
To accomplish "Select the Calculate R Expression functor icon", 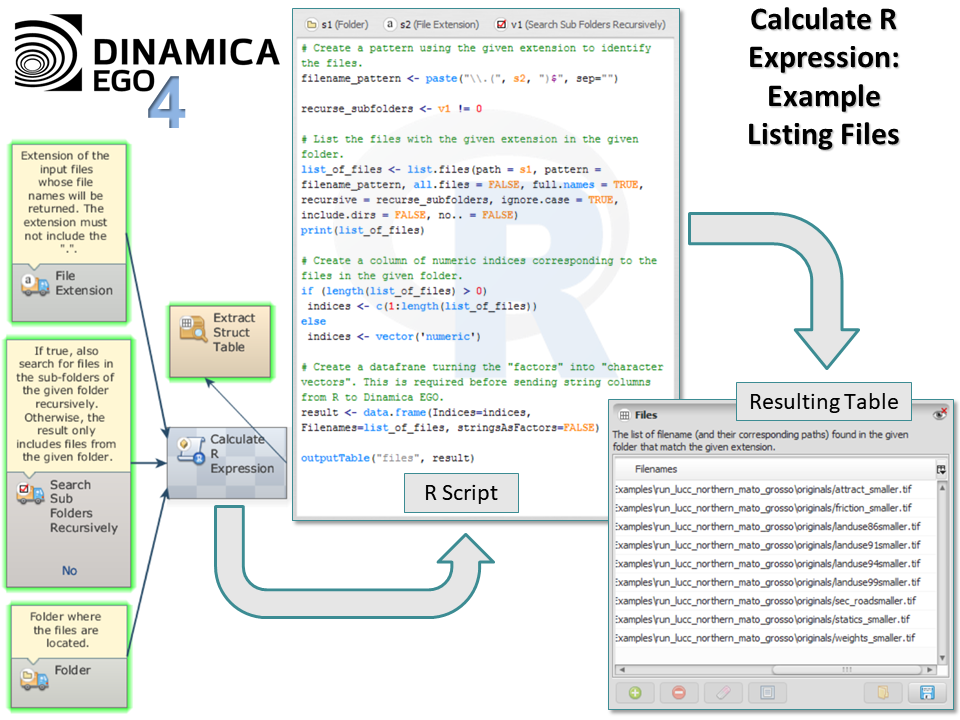I will pos(190,451).
